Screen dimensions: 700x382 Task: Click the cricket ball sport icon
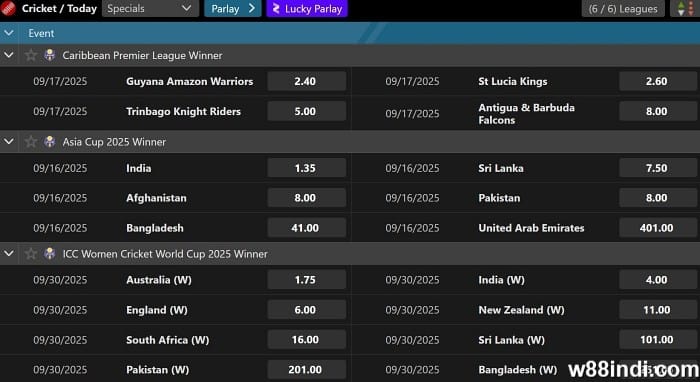pyautogui.click(x=8, y=8)
